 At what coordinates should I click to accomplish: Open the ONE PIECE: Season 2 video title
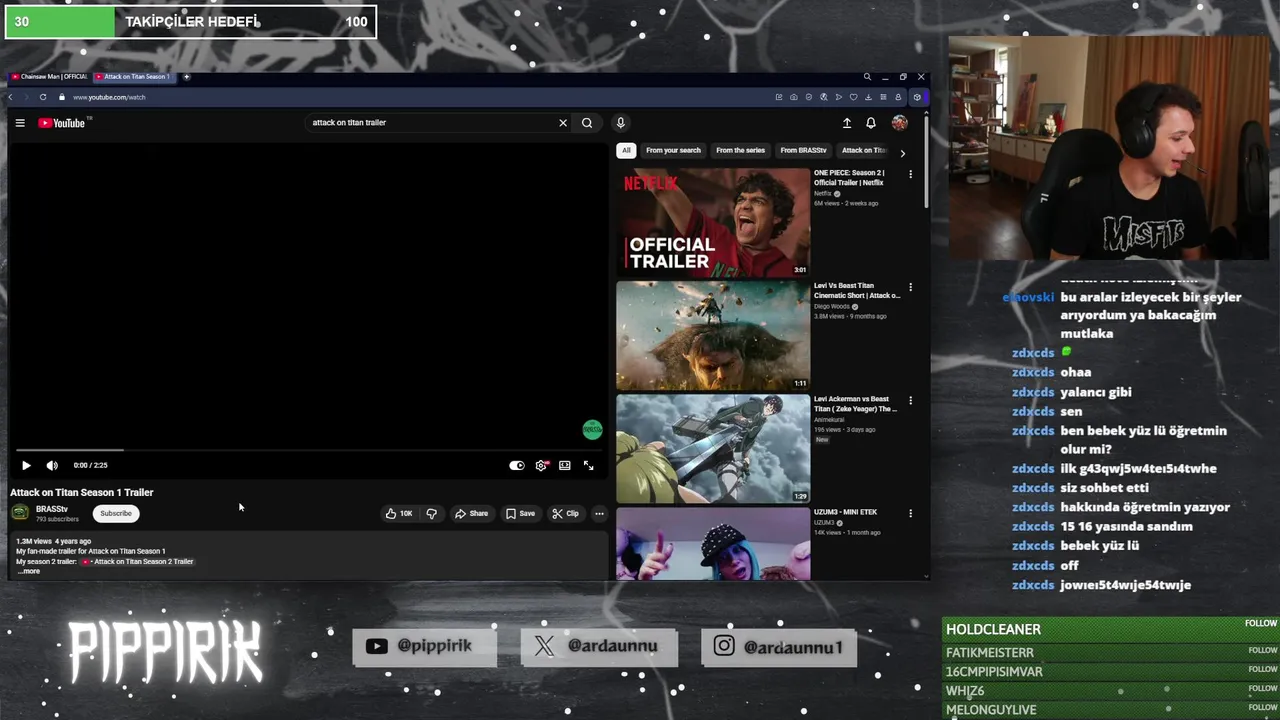(849, 178)
